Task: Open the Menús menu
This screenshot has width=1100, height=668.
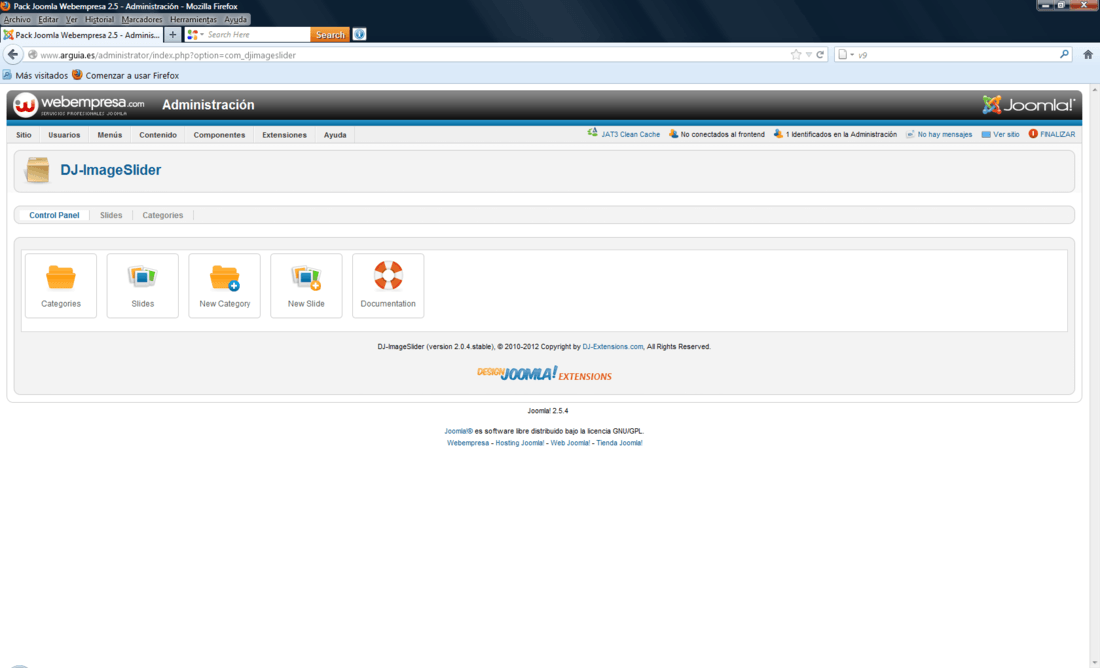Action: click(x=109, y=135)
